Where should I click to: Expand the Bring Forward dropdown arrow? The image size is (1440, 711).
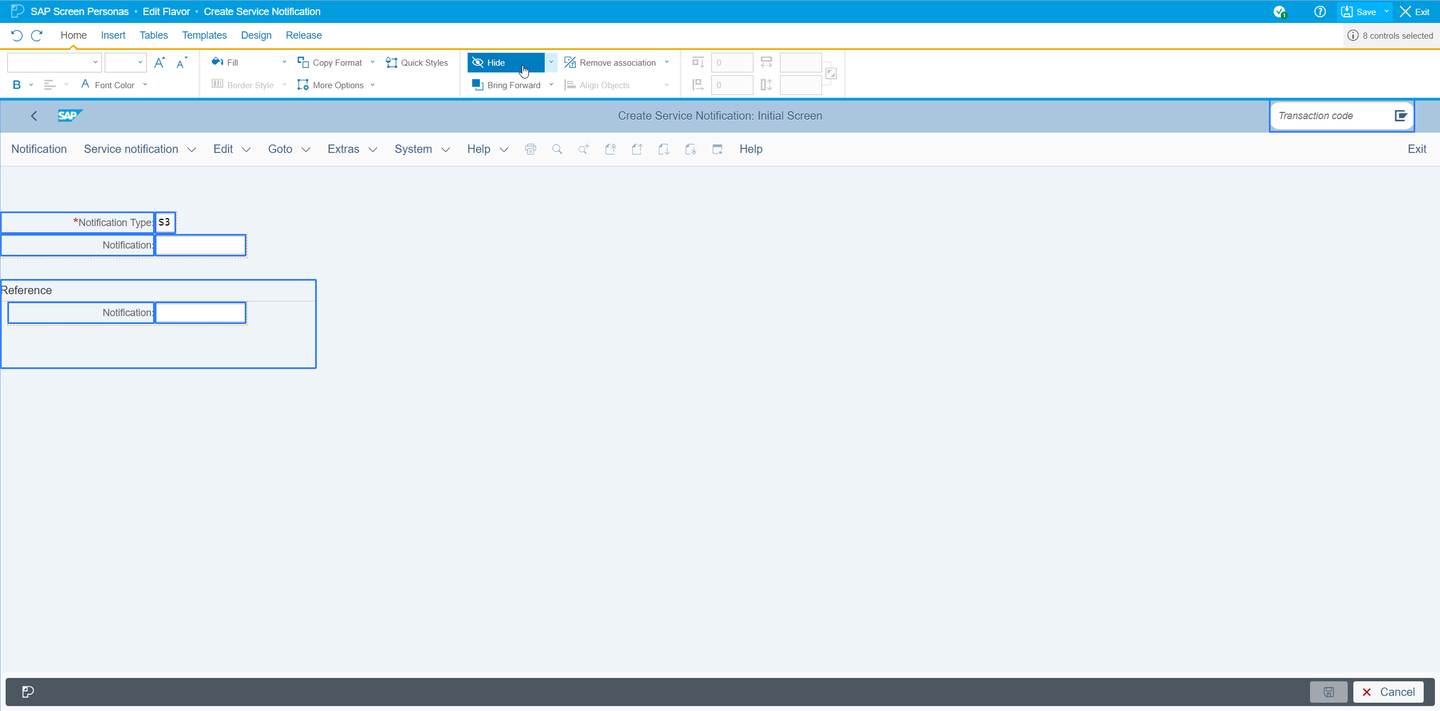pos(551,85)
